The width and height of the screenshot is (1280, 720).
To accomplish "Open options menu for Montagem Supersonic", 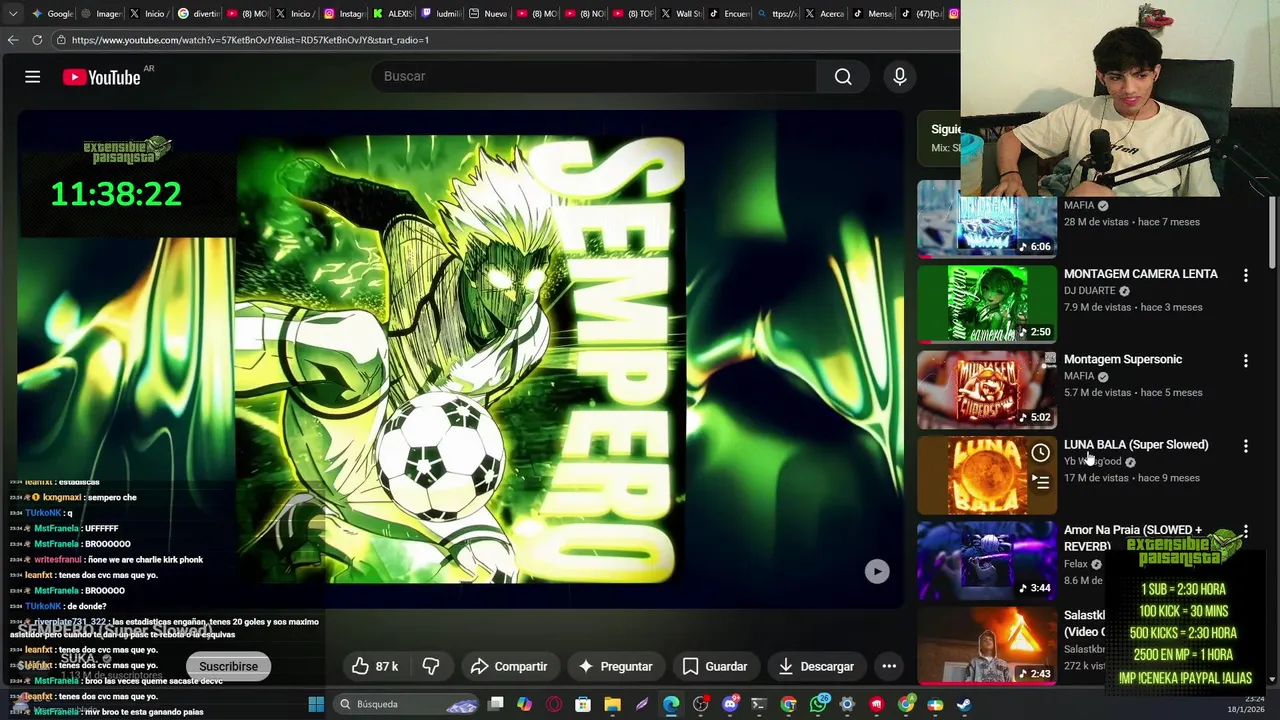I will [1245, 360].
